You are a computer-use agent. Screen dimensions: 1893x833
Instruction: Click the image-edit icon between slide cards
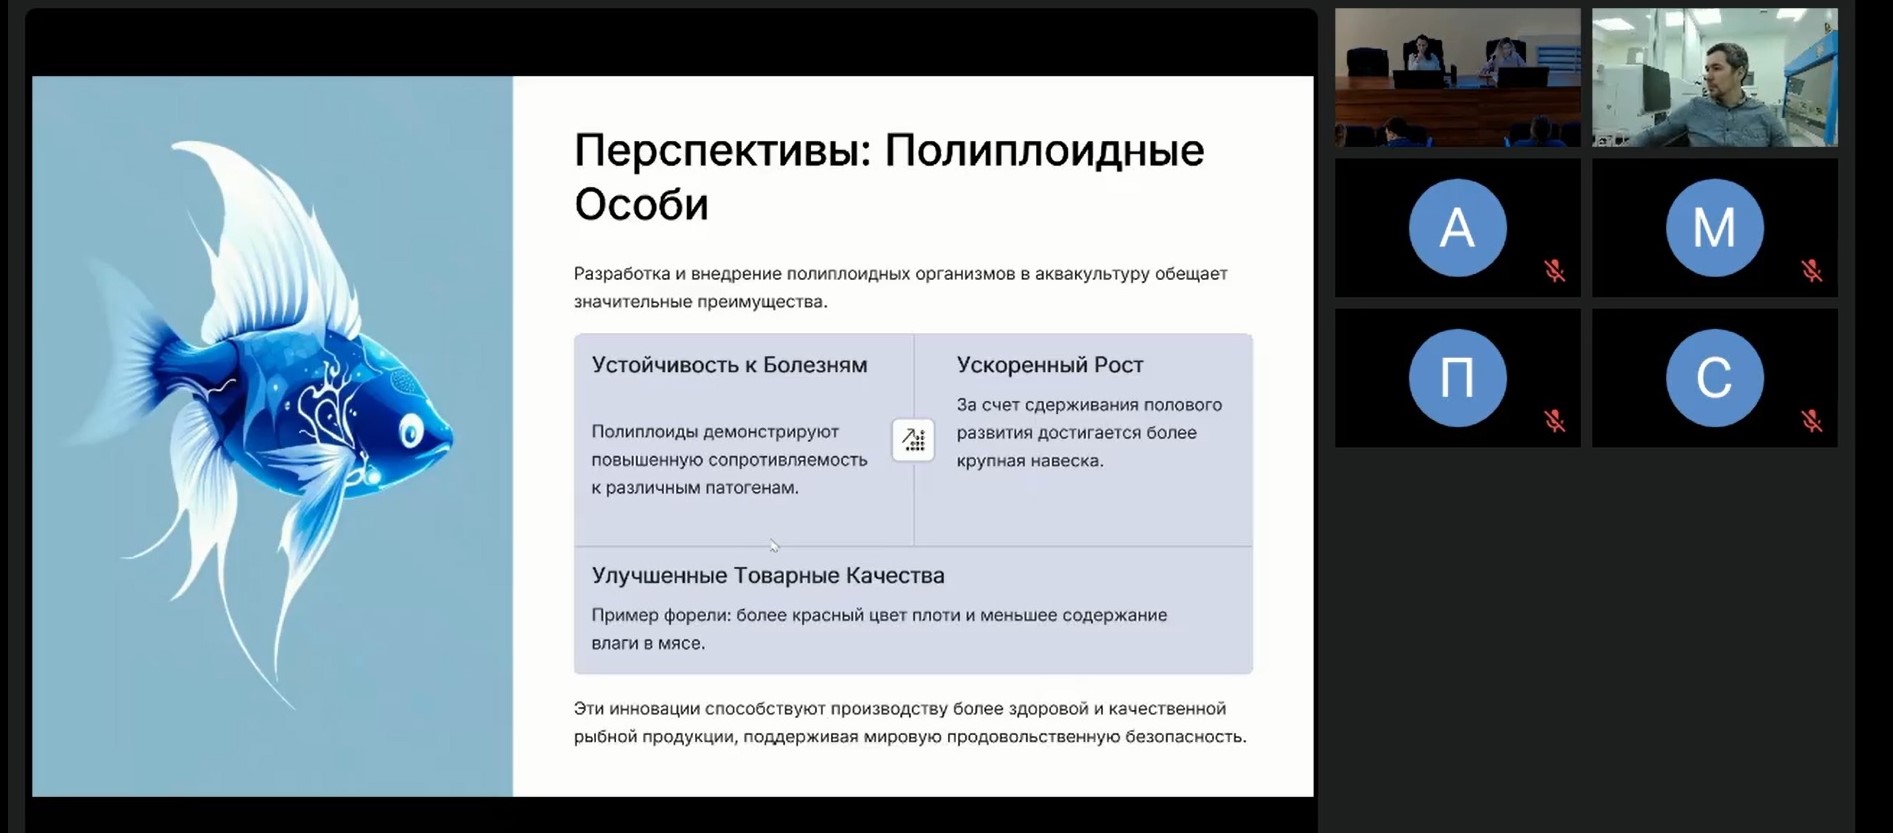[913, 440]
